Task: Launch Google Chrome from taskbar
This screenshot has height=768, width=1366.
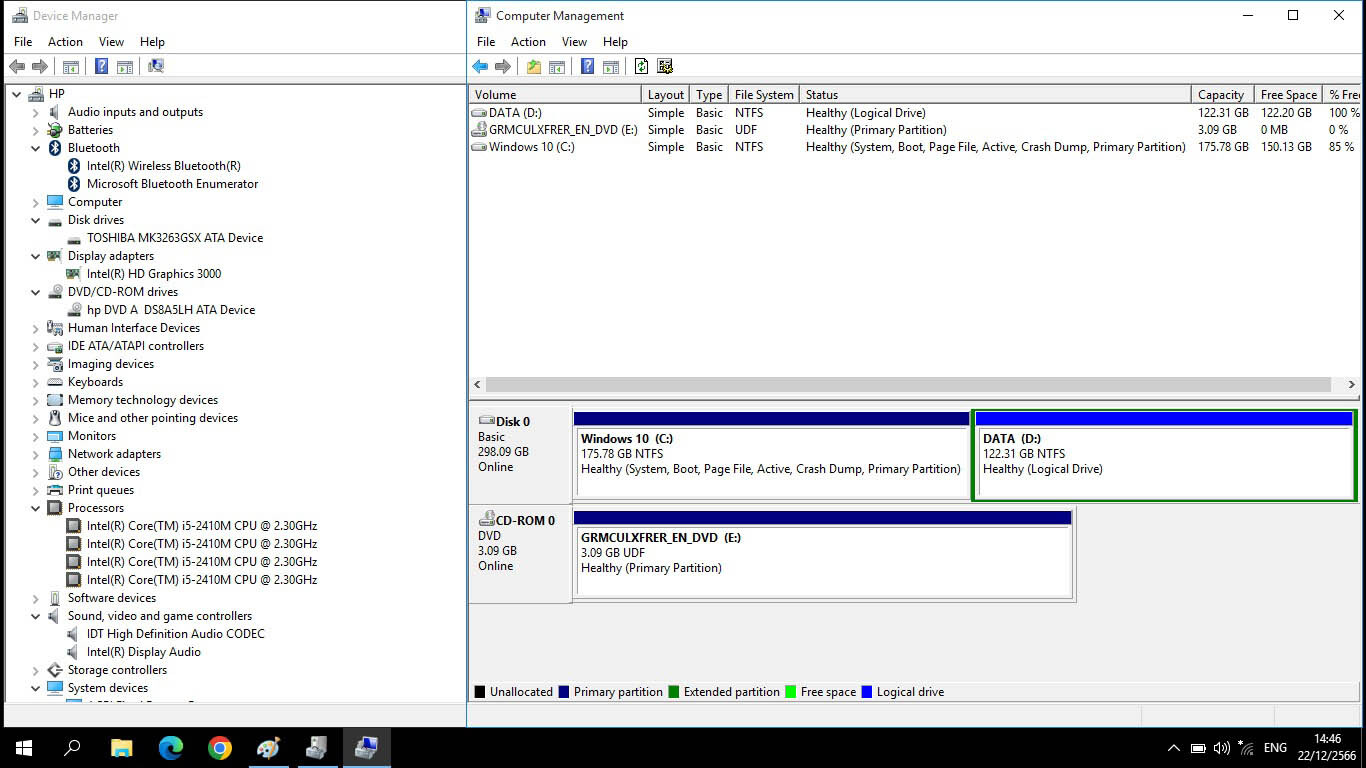Action: pos(220,748)
